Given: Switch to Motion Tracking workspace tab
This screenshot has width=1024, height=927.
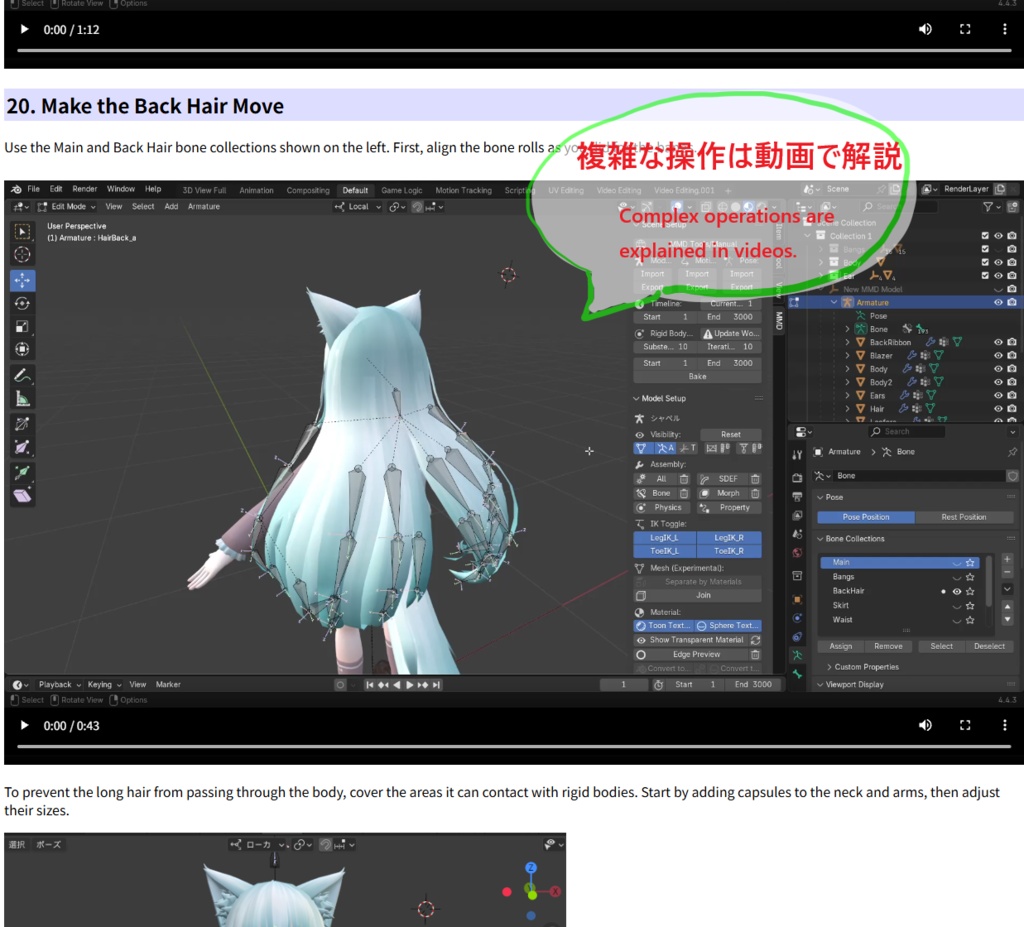Looking at the screenshot, I should (x=463, y=191).
